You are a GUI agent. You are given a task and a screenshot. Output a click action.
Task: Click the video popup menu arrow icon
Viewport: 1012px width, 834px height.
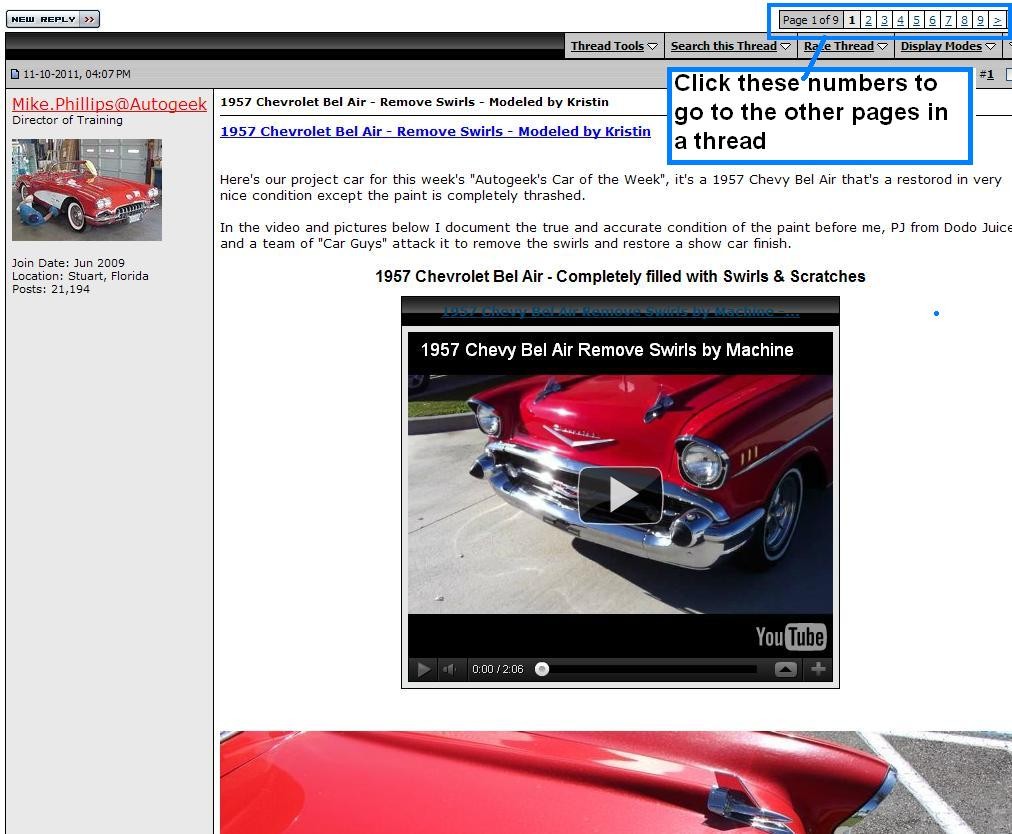click(785, 669)
